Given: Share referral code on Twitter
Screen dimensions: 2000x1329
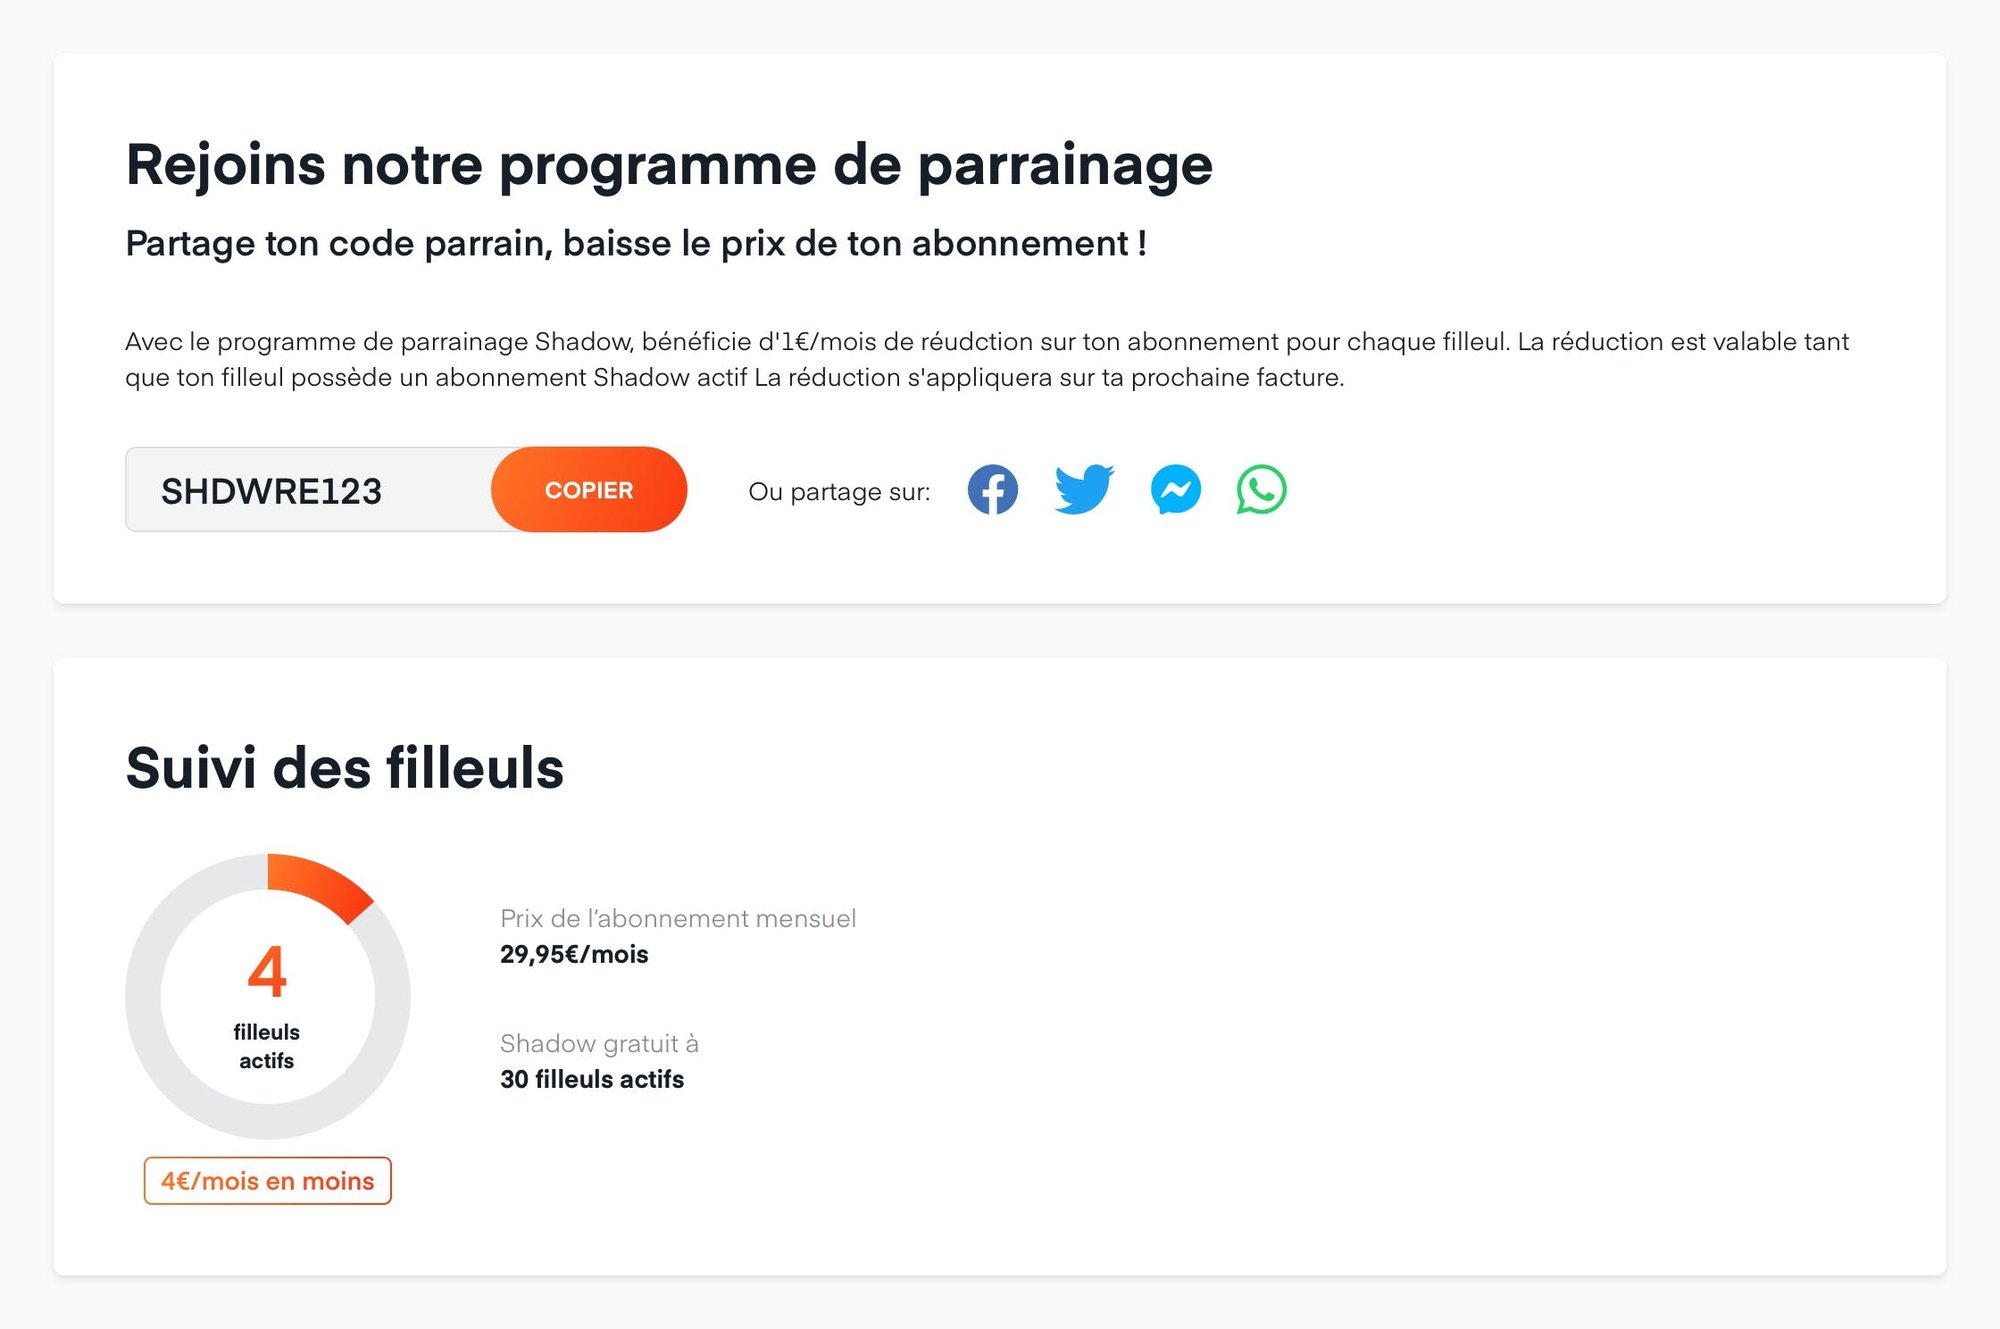Looking at the screenshot, I should (1084, 489).
